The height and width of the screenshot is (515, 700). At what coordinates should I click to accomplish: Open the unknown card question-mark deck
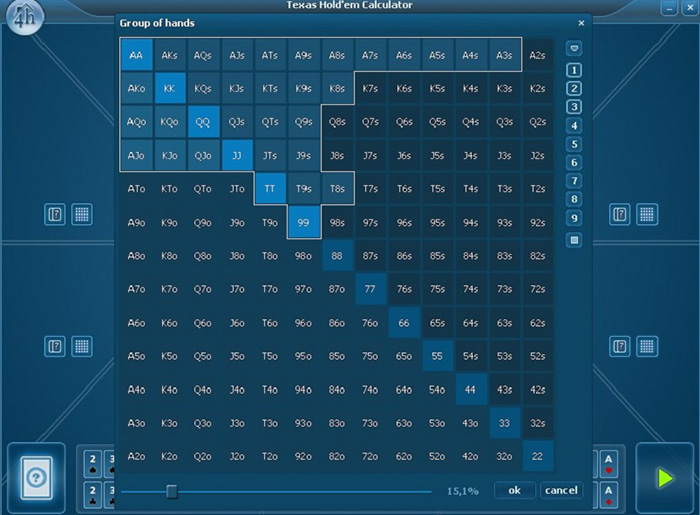[x=37, y=478]
